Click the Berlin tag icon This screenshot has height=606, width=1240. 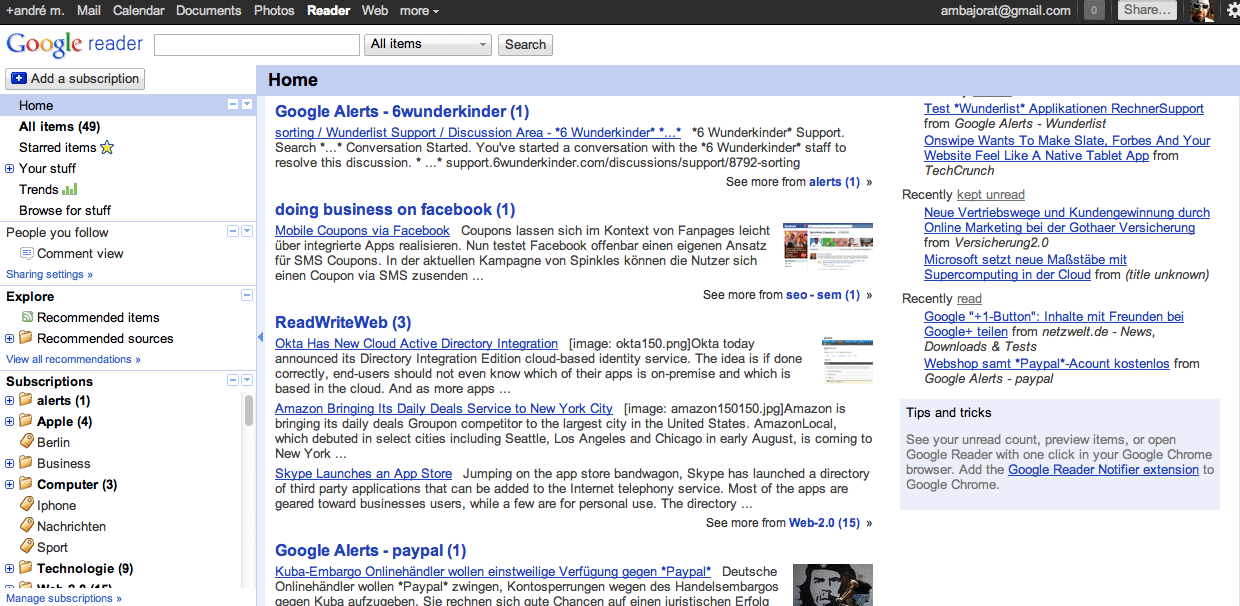(x=27, y=442)
